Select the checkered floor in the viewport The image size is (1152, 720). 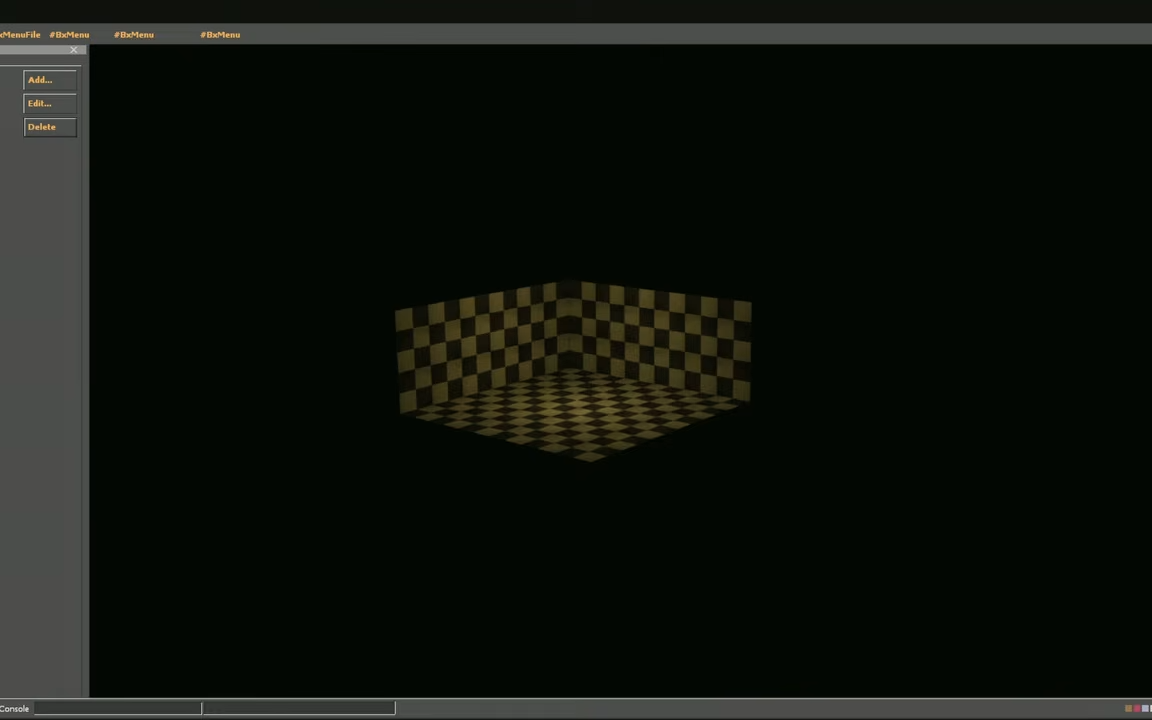[580, 415]
